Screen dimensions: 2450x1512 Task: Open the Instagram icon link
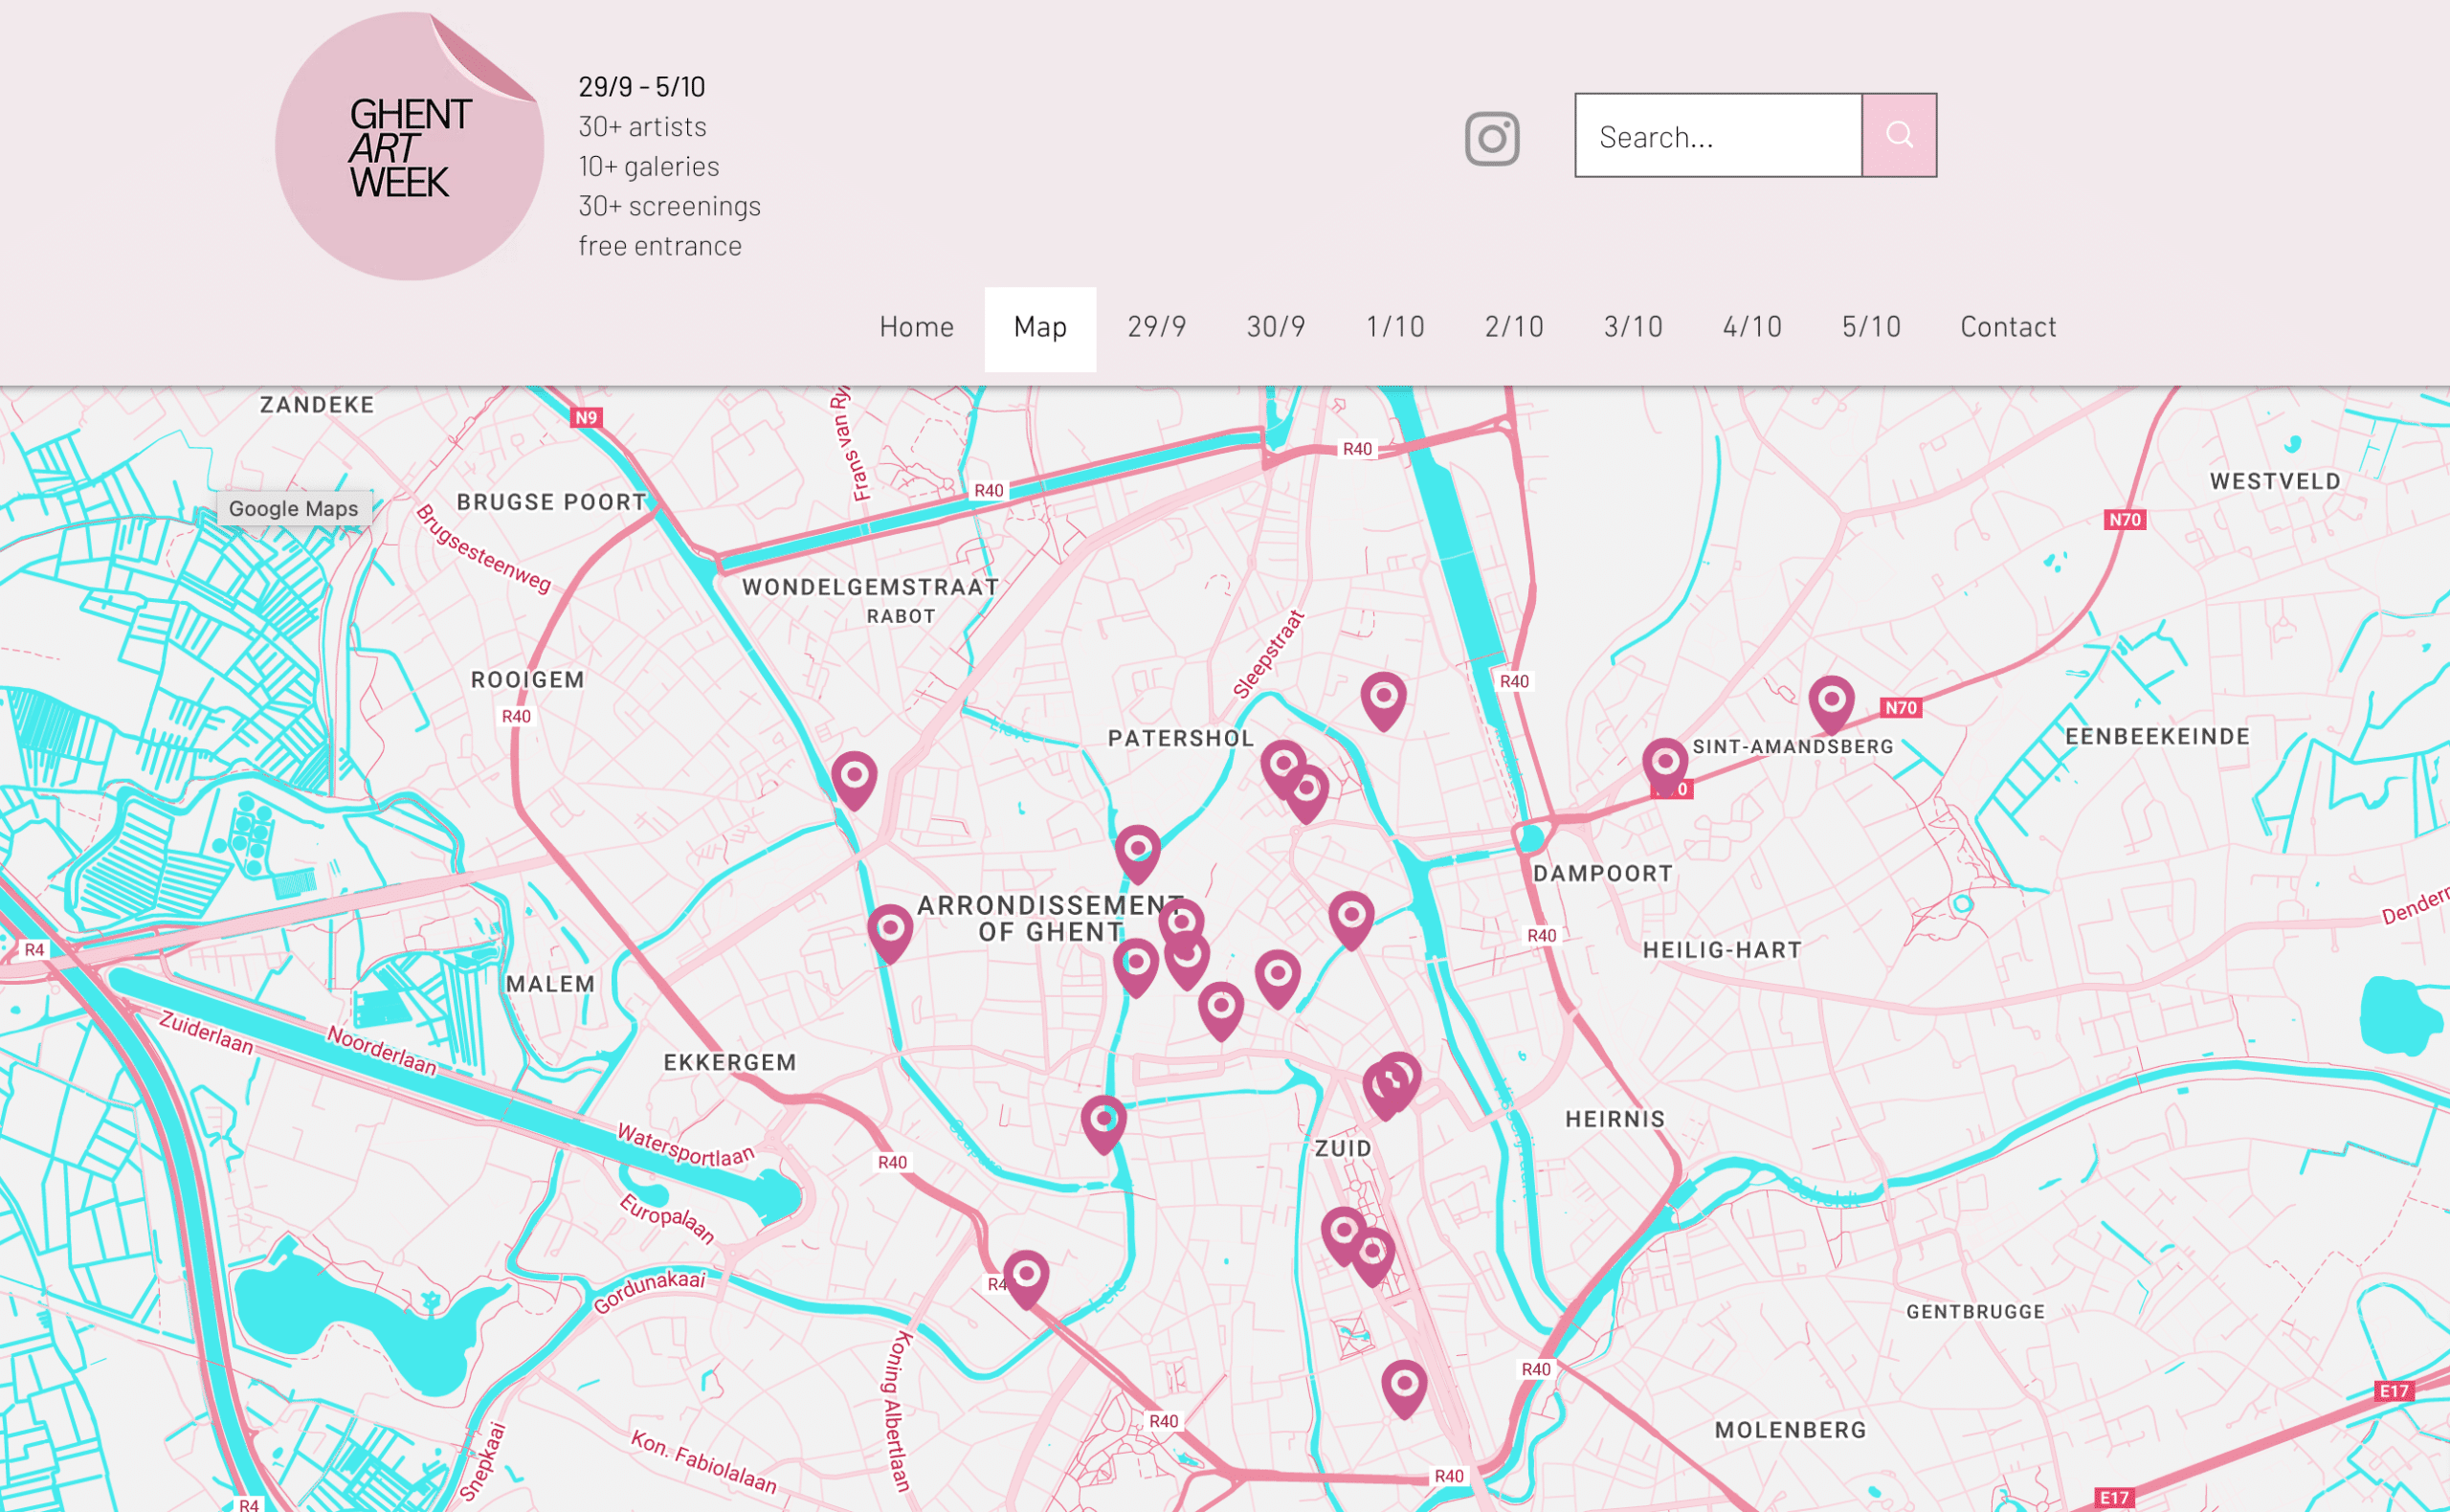1492,138
